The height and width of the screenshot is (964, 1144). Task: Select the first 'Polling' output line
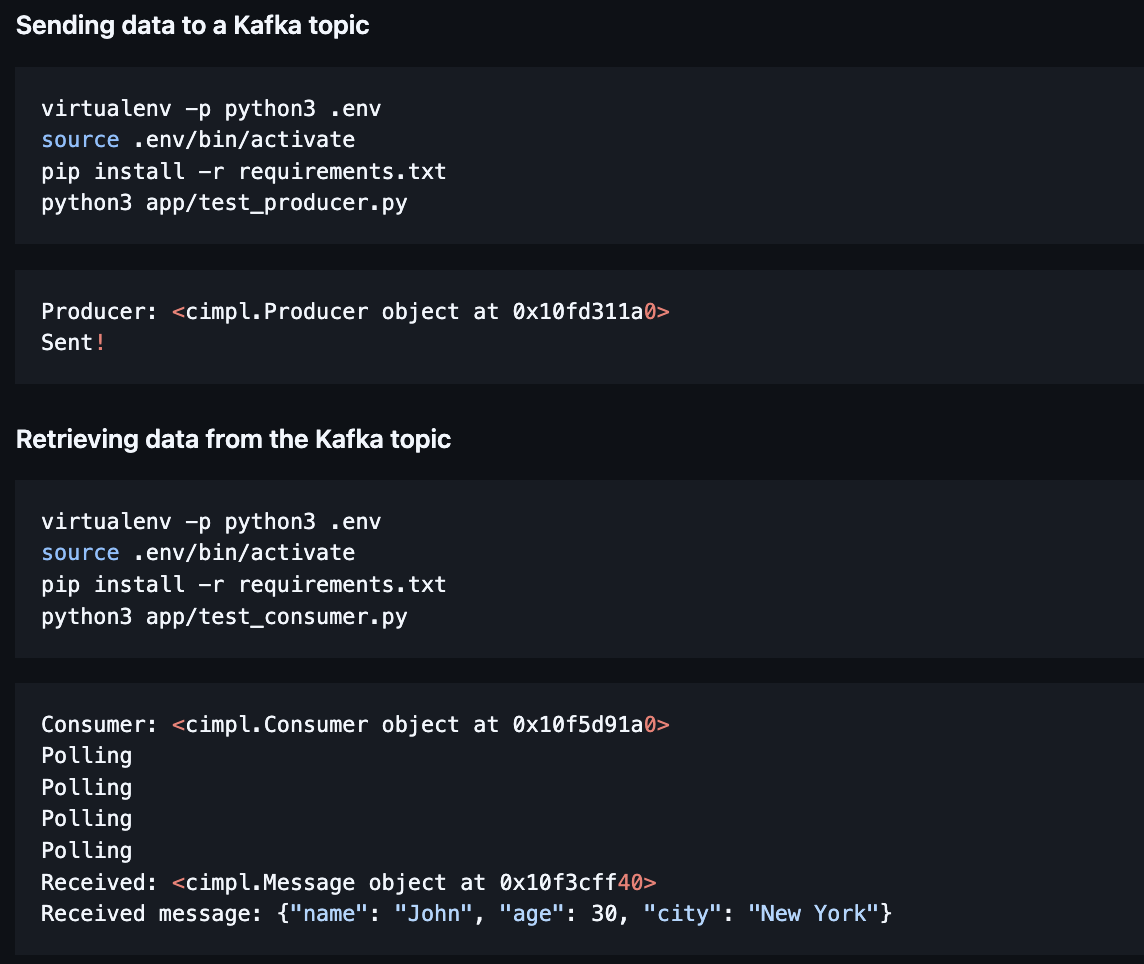[86, 756]
